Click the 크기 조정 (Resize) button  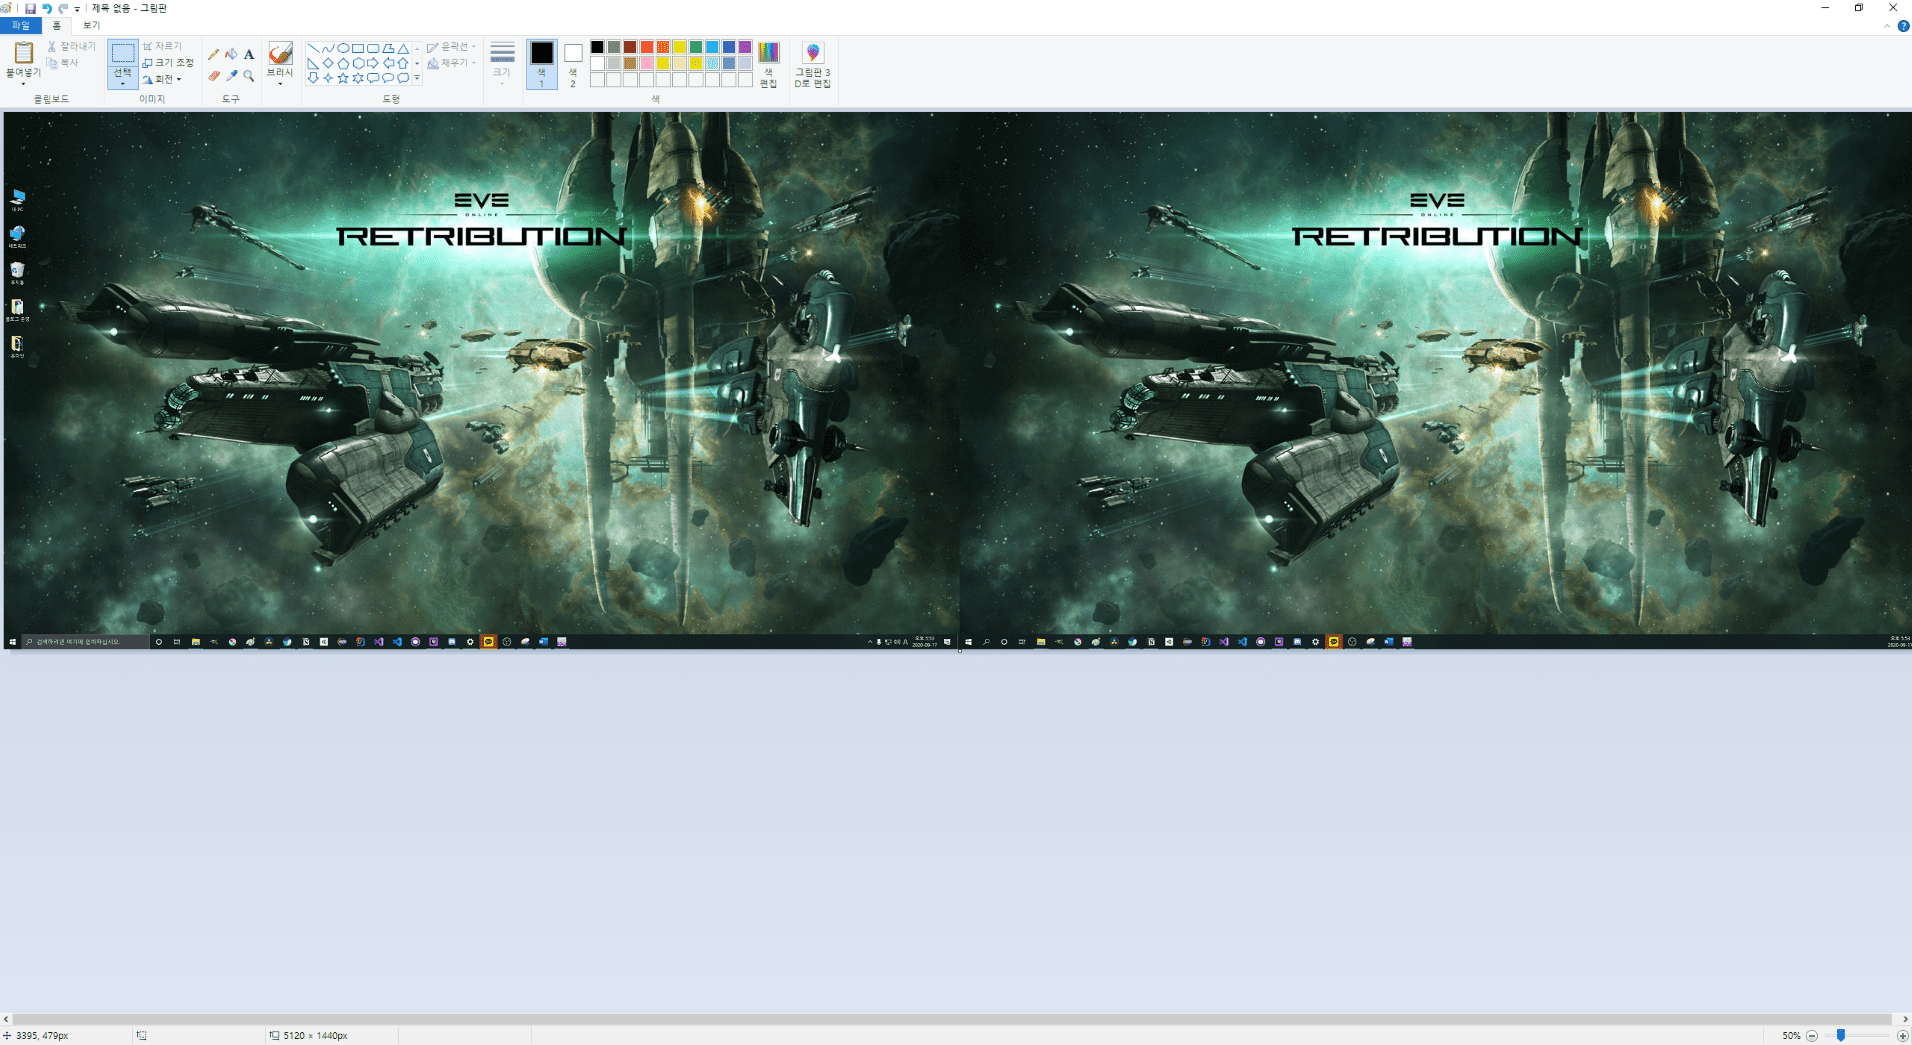(x=168, y=63)
